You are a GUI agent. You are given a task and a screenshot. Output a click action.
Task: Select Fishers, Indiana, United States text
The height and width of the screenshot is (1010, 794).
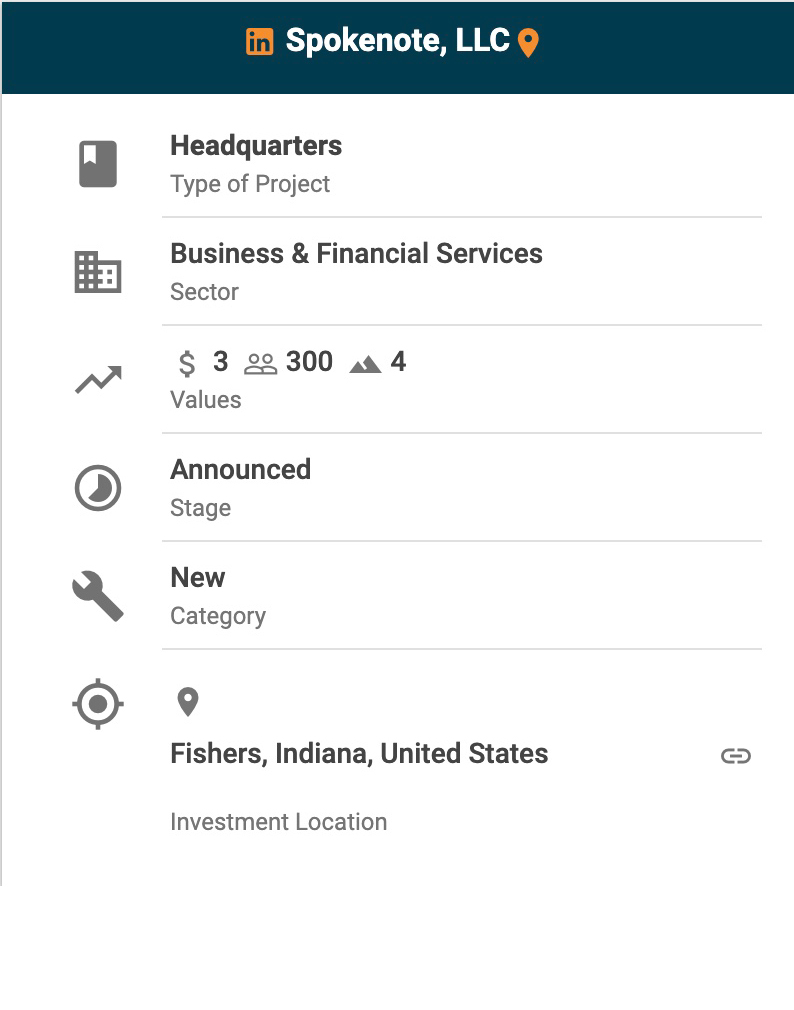(359, 754)
